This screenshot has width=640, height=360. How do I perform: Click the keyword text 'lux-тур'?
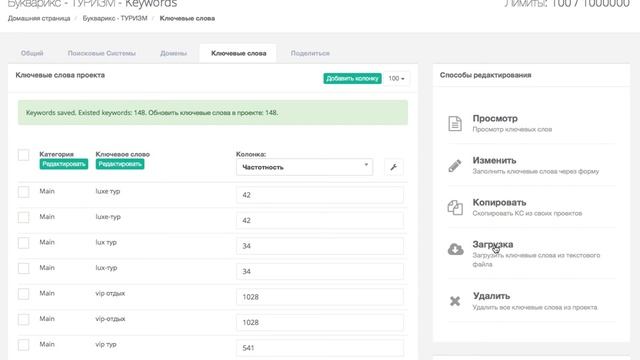106,268
